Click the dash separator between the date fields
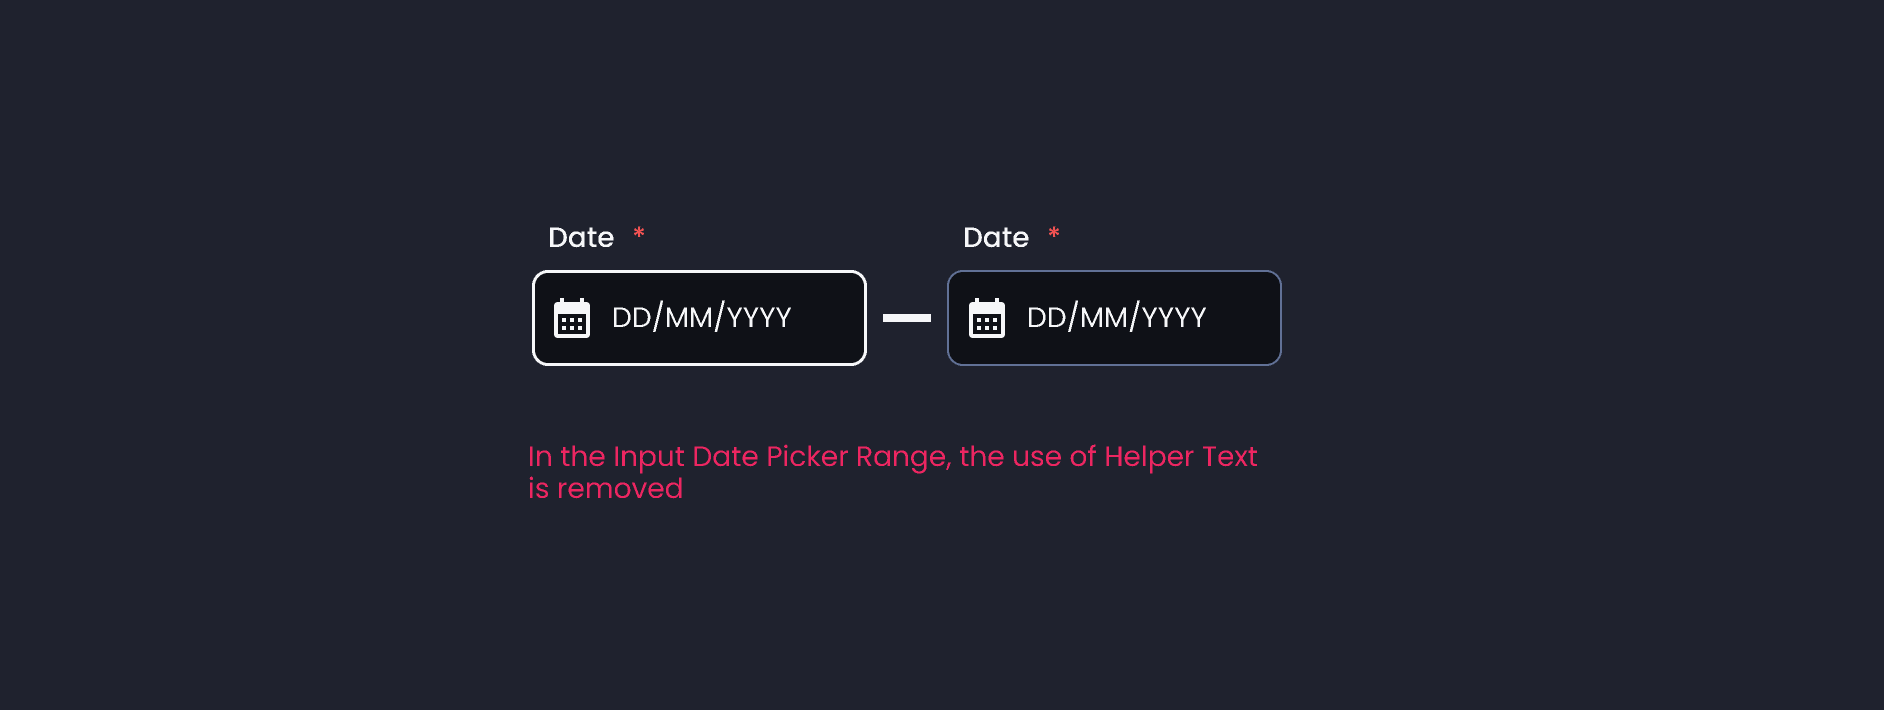This screenshot has height=710, width=1884. tap(906, 318)
